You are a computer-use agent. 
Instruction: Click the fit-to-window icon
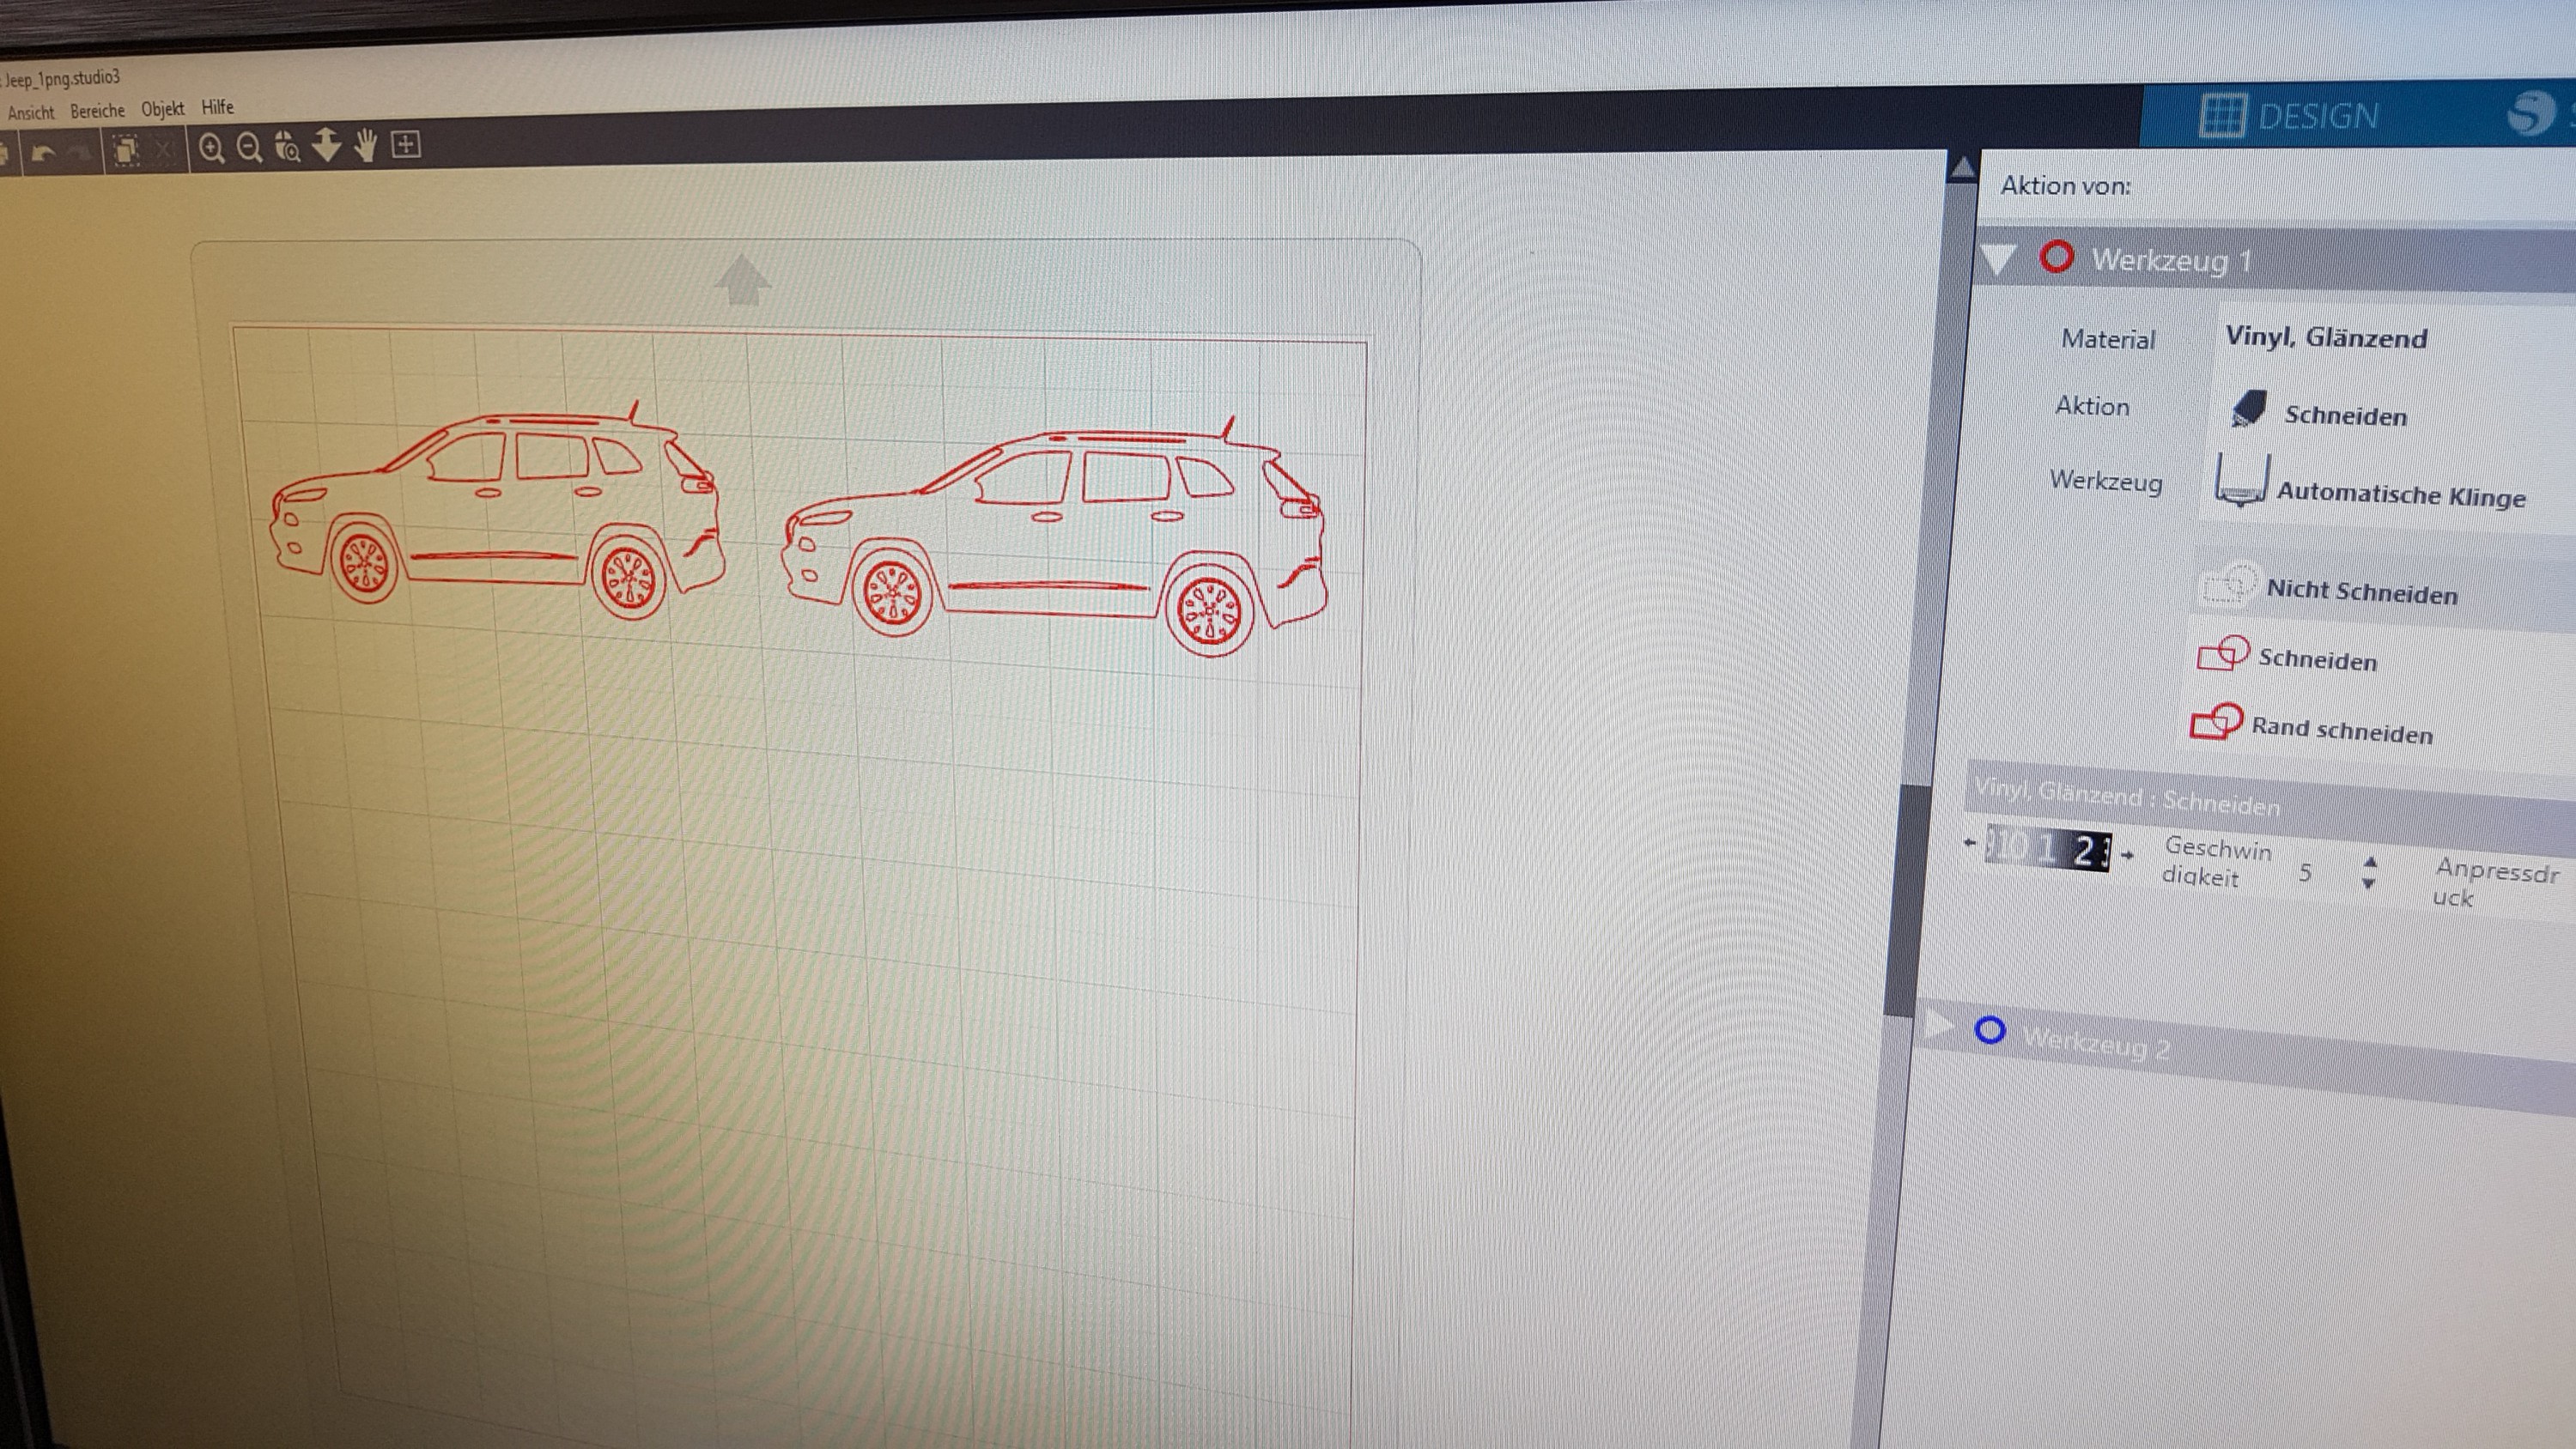point(405,145)
